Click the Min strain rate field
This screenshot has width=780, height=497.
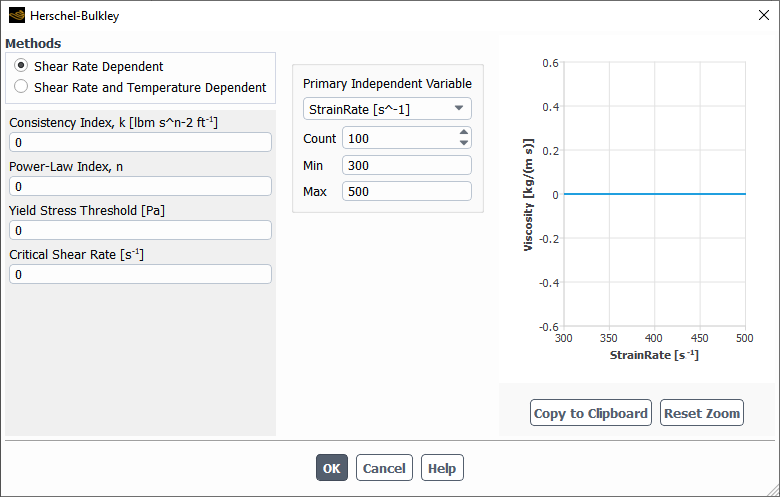tap(406, 165)
